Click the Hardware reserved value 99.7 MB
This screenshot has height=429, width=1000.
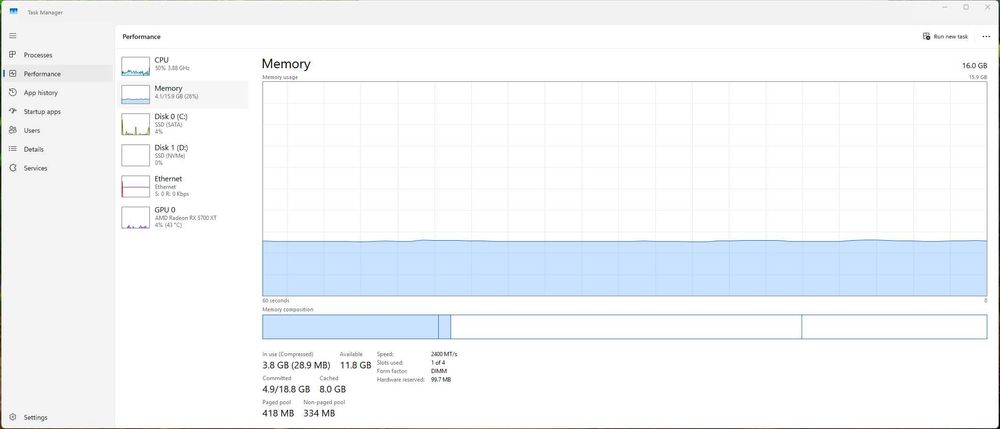tap(441, 379)
